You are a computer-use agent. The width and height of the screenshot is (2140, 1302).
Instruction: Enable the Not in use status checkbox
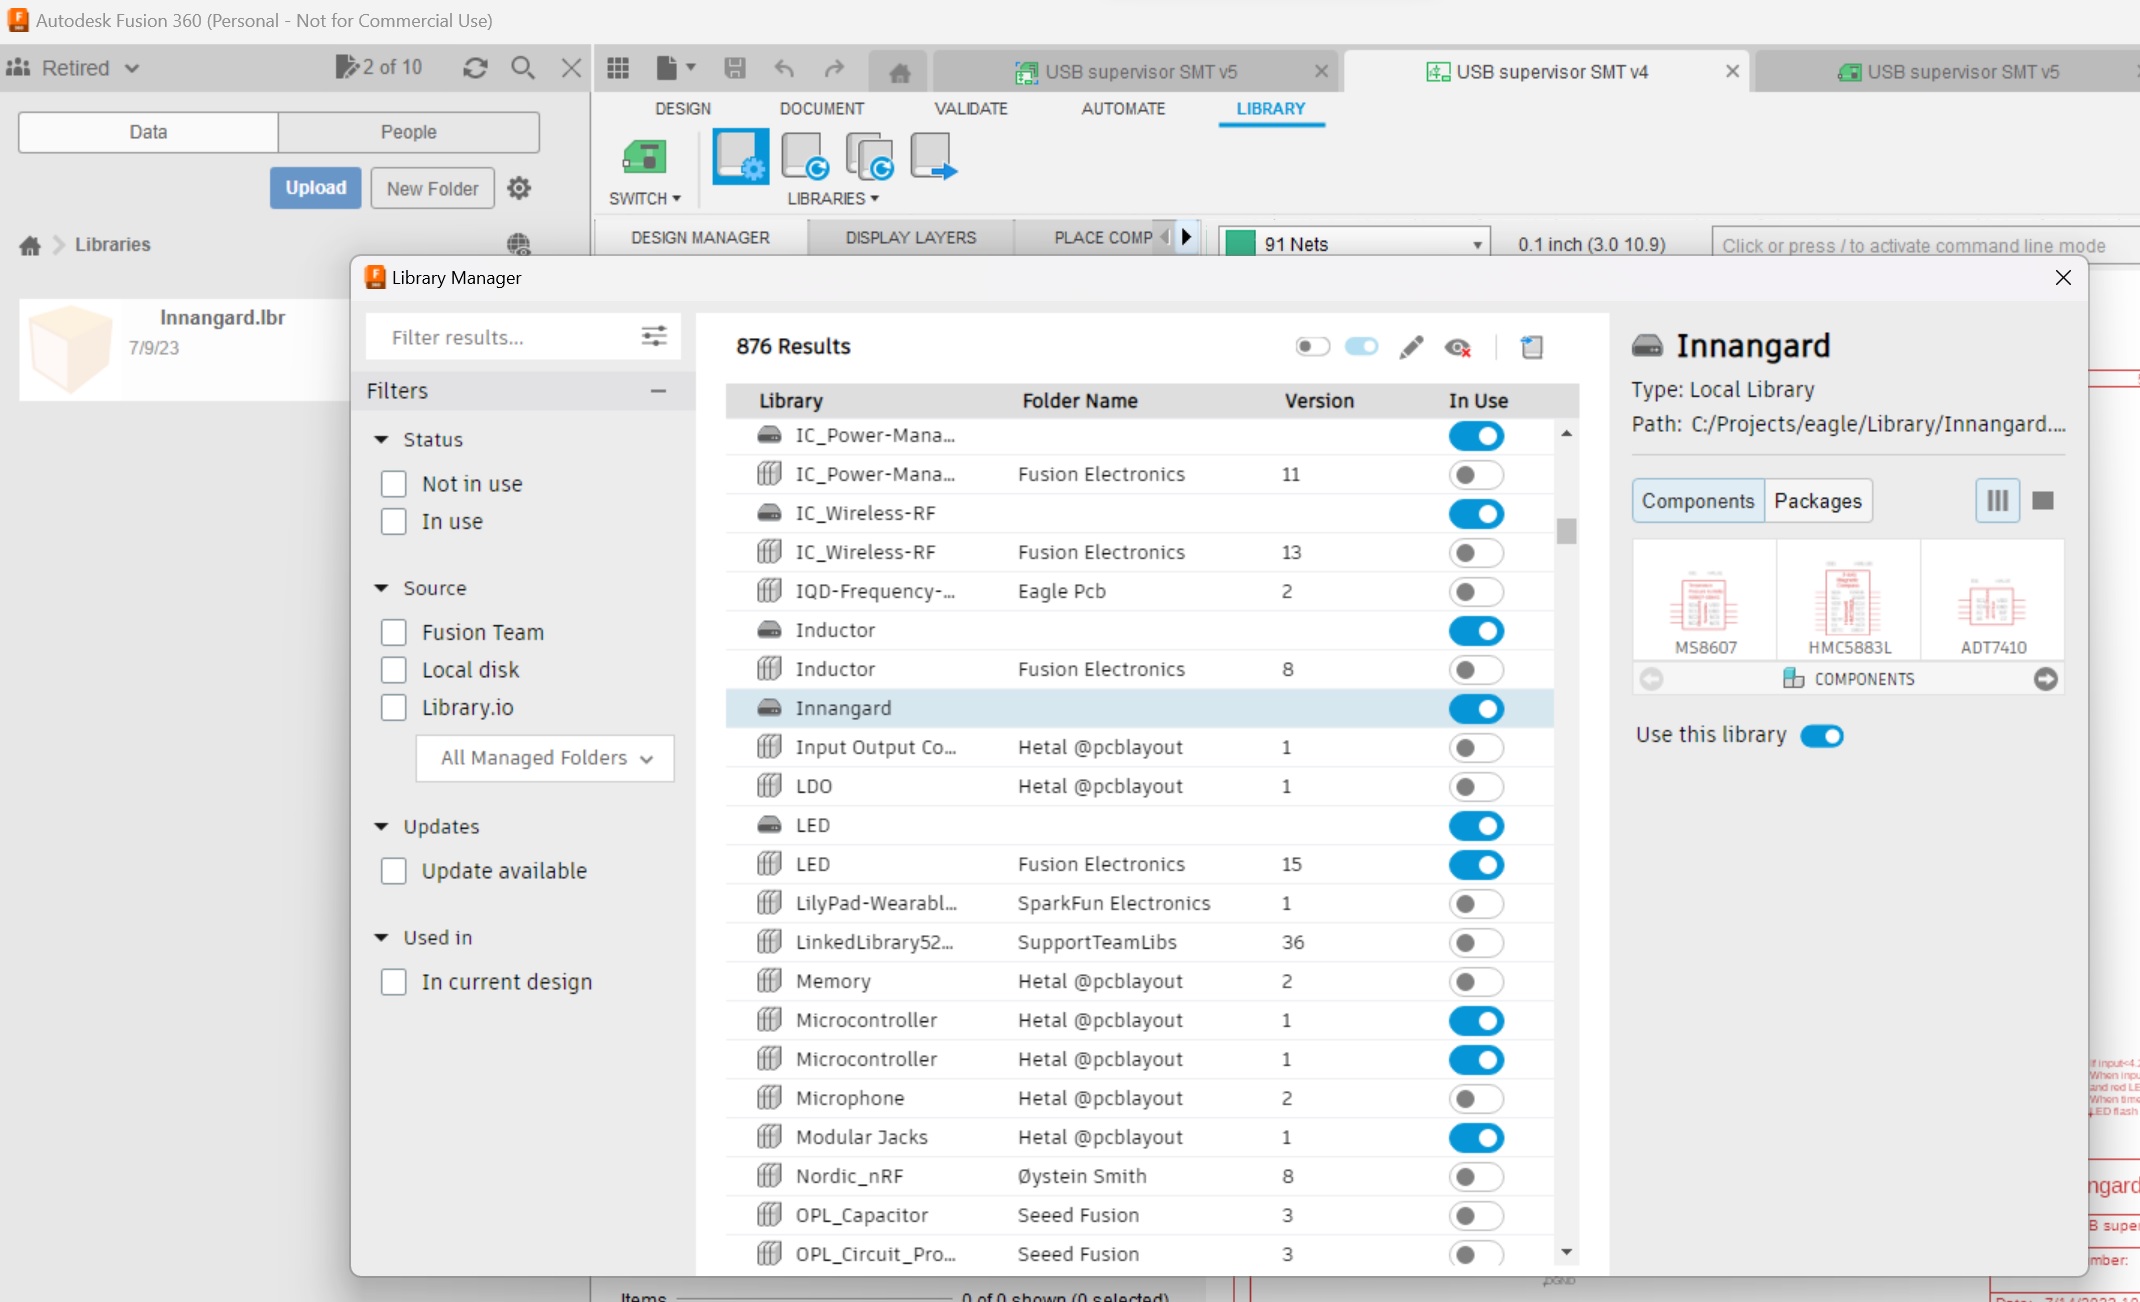pyautogui.click(x=393, y=483)
